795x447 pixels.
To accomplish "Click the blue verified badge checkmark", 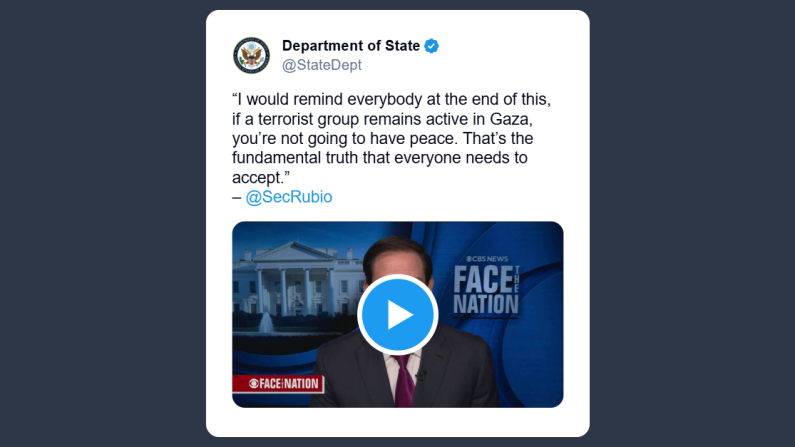I will point(432,46).
